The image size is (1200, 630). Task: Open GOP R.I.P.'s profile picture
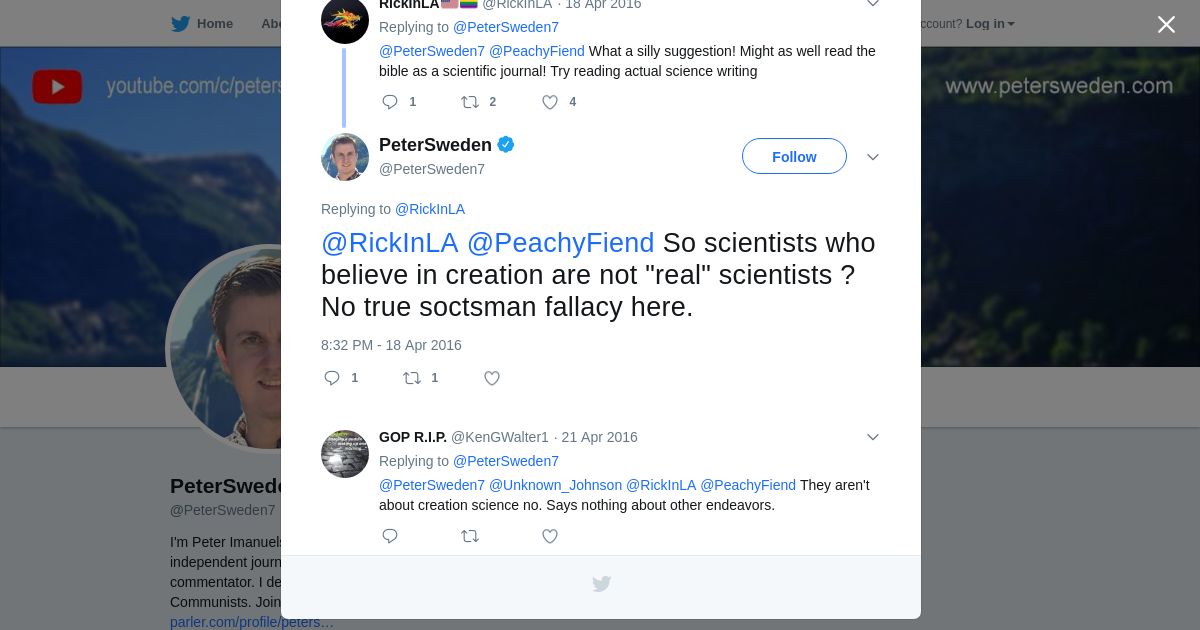pos(345,454)
